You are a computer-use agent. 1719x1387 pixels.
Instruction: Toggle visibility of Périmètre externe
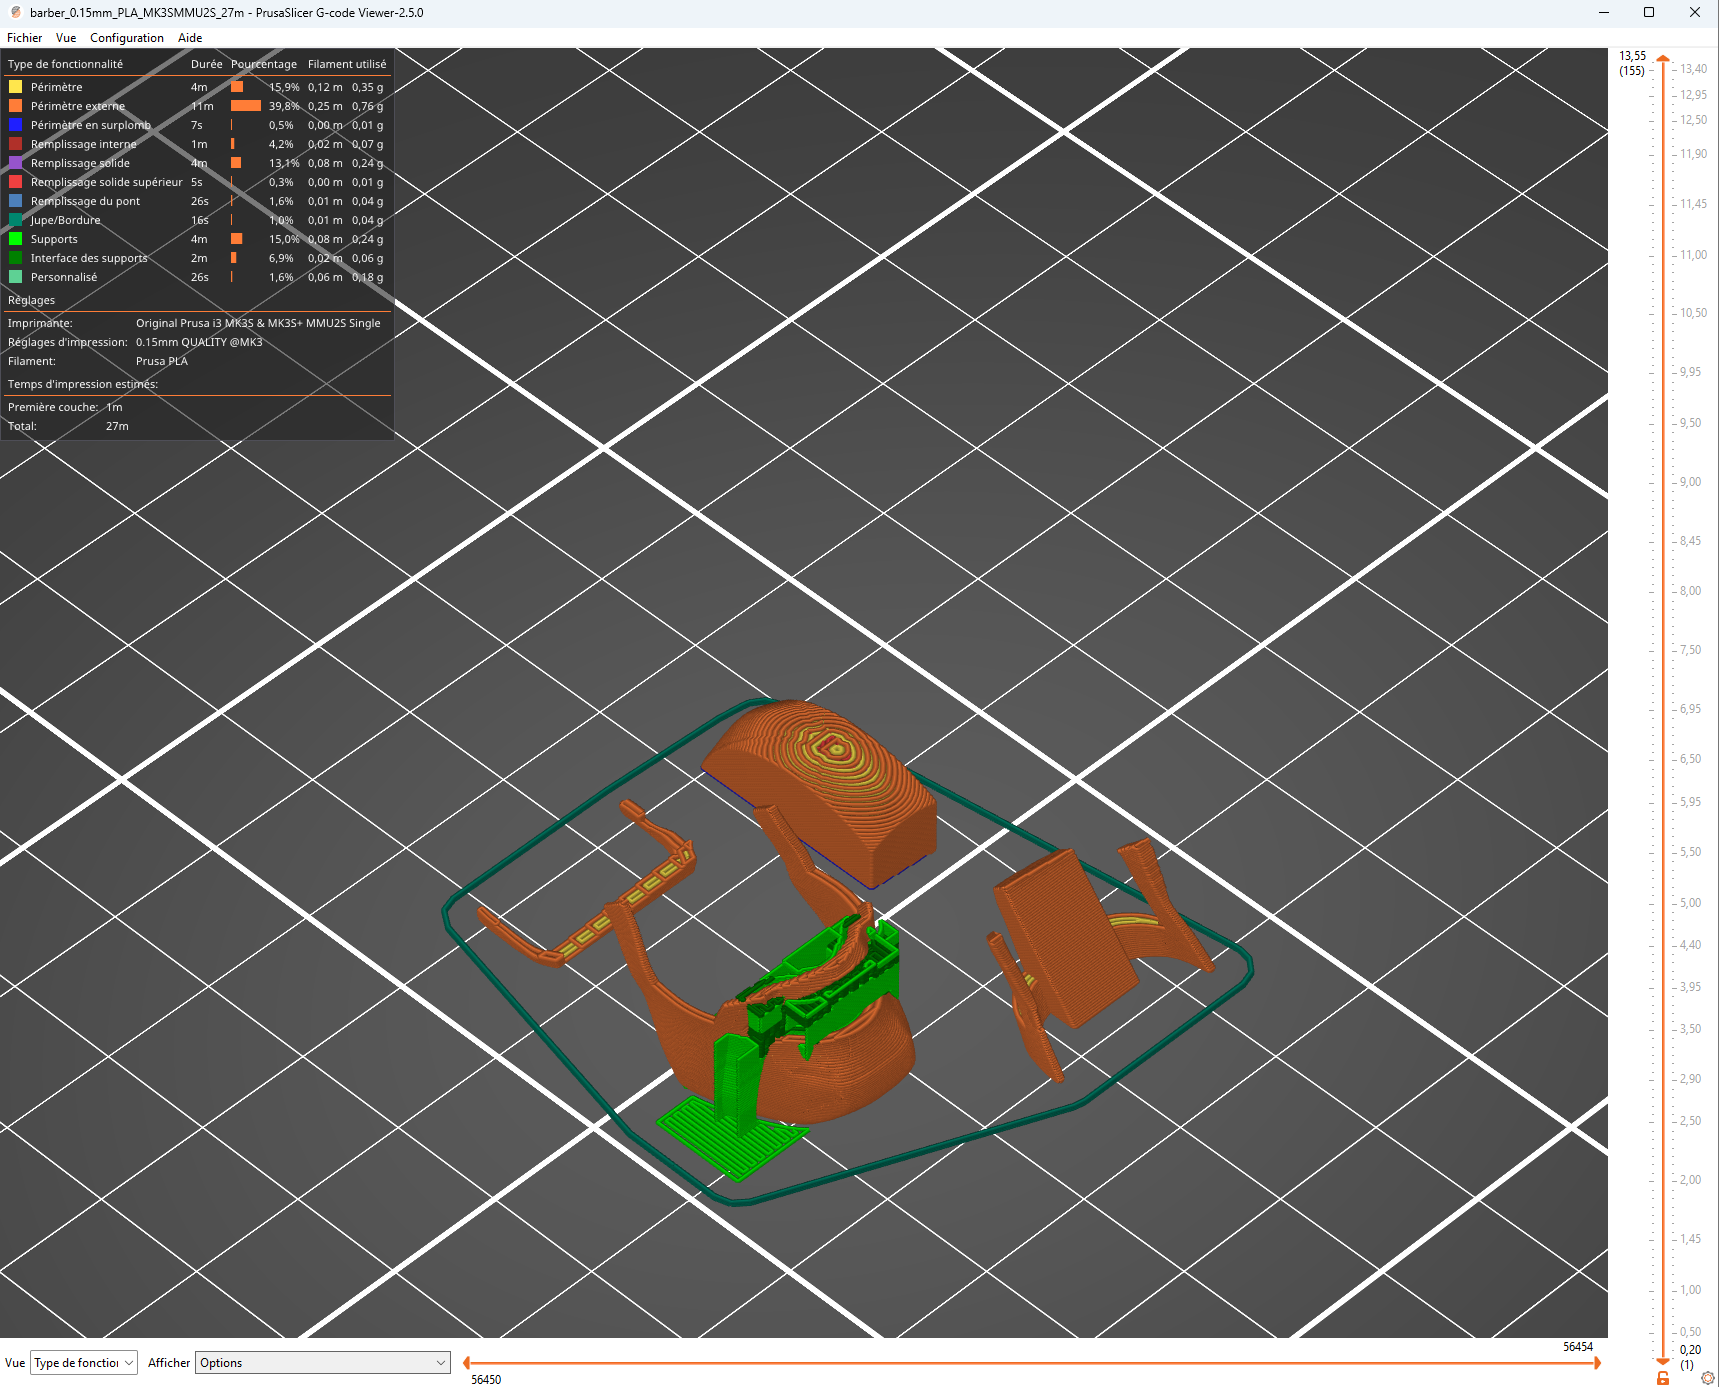point(77,106)
